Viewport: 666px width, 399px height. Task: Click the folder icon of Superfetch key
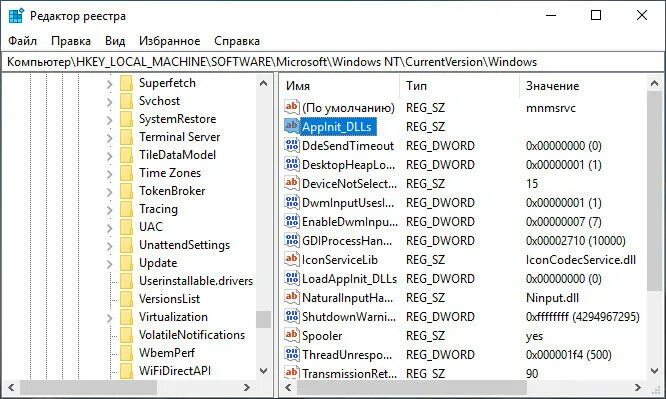(x=127, y=83)
